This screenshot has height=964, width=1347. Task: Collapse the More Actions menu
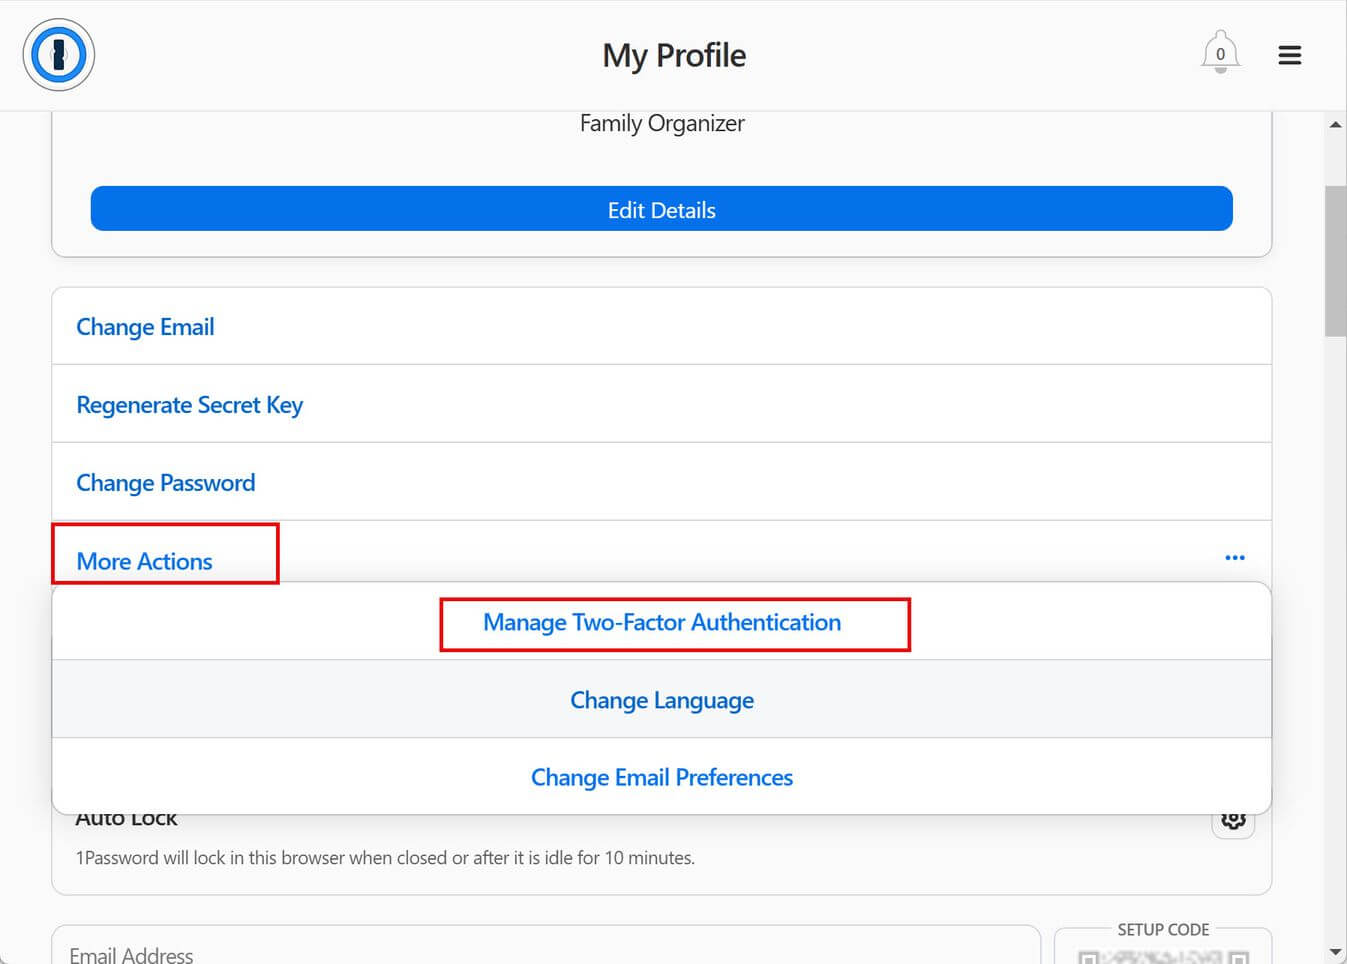(x=144, y=561)
